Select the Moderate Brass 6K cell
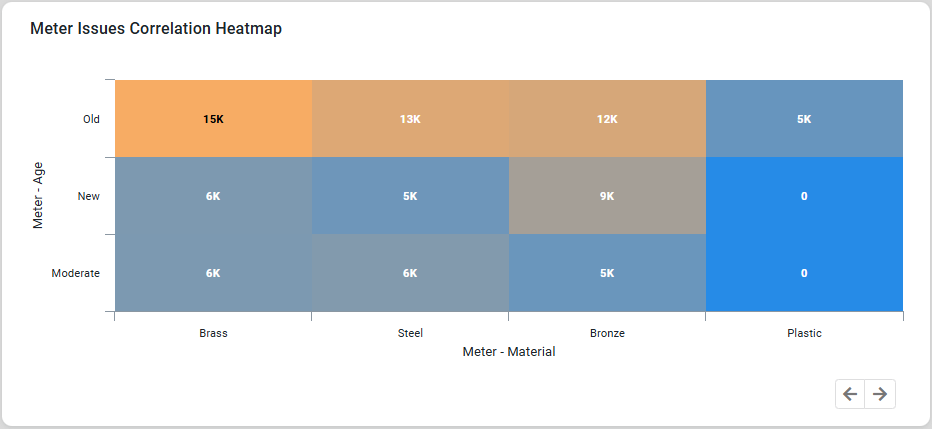Viewport: 932px width, 429px height. click(213, 273)
